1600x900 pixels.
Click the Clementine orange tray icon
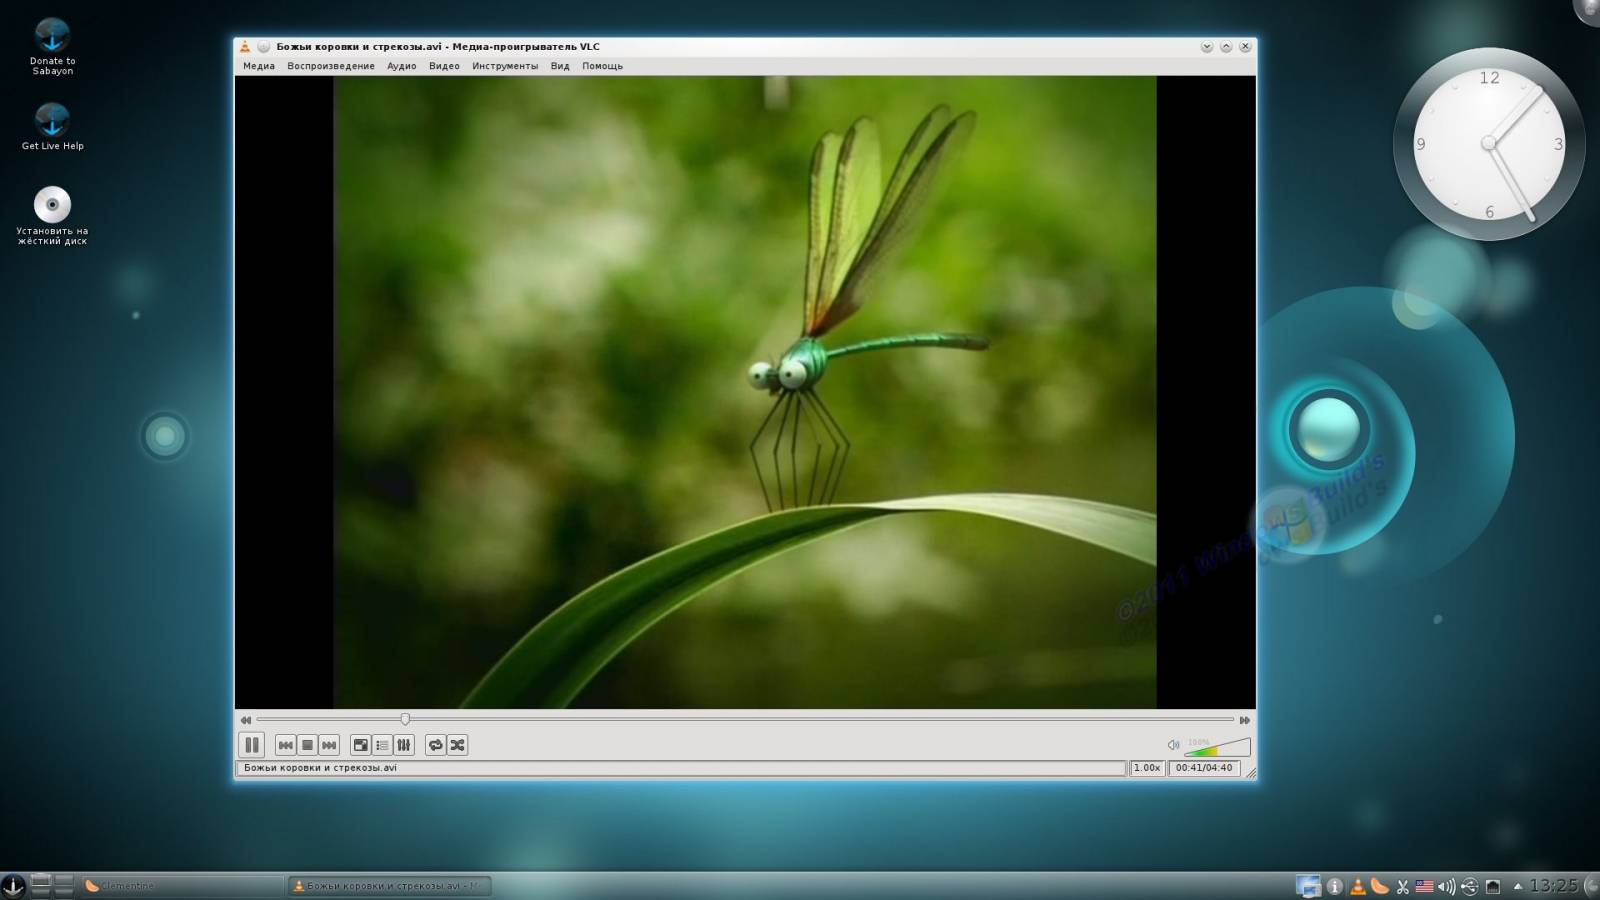pos(1380,886)
